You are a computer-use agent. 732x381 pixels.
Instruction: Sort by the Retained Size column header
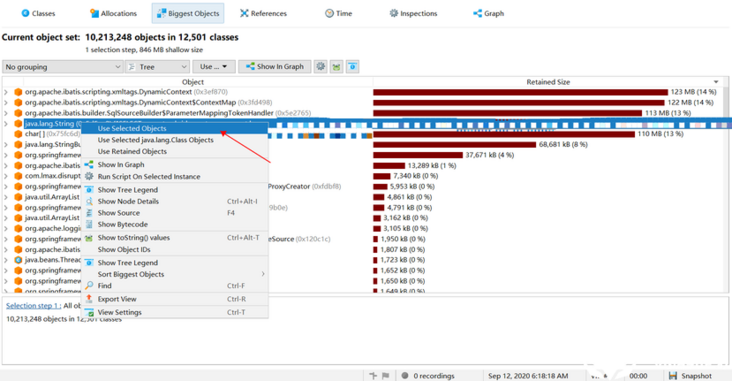548,82
